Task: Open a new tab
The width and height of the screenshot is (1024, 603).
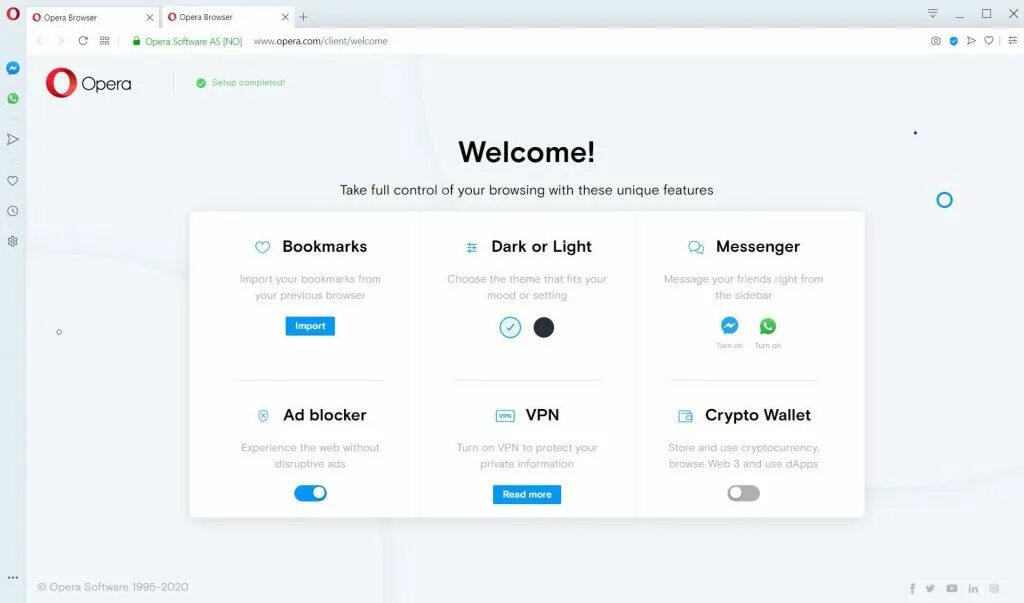Action: click(303, 17)
